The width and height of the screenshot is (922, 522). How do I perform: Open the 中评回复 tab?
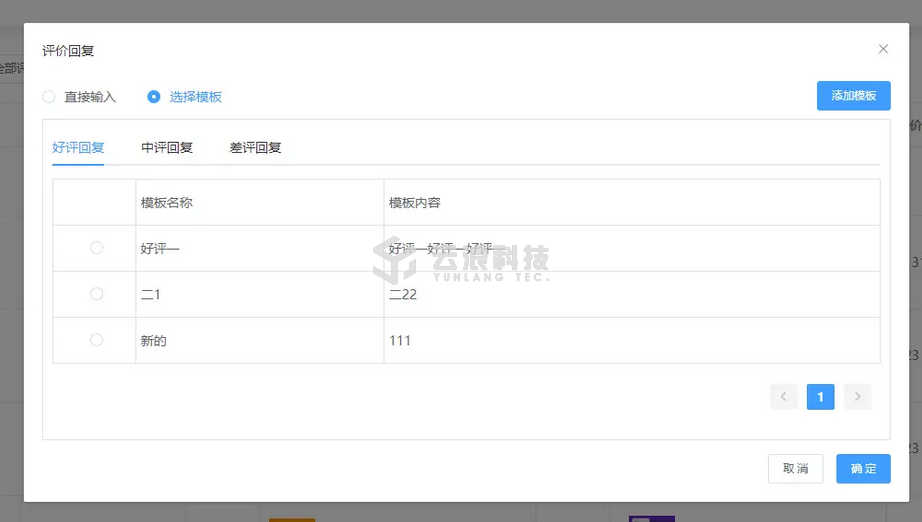pos(167,148)
